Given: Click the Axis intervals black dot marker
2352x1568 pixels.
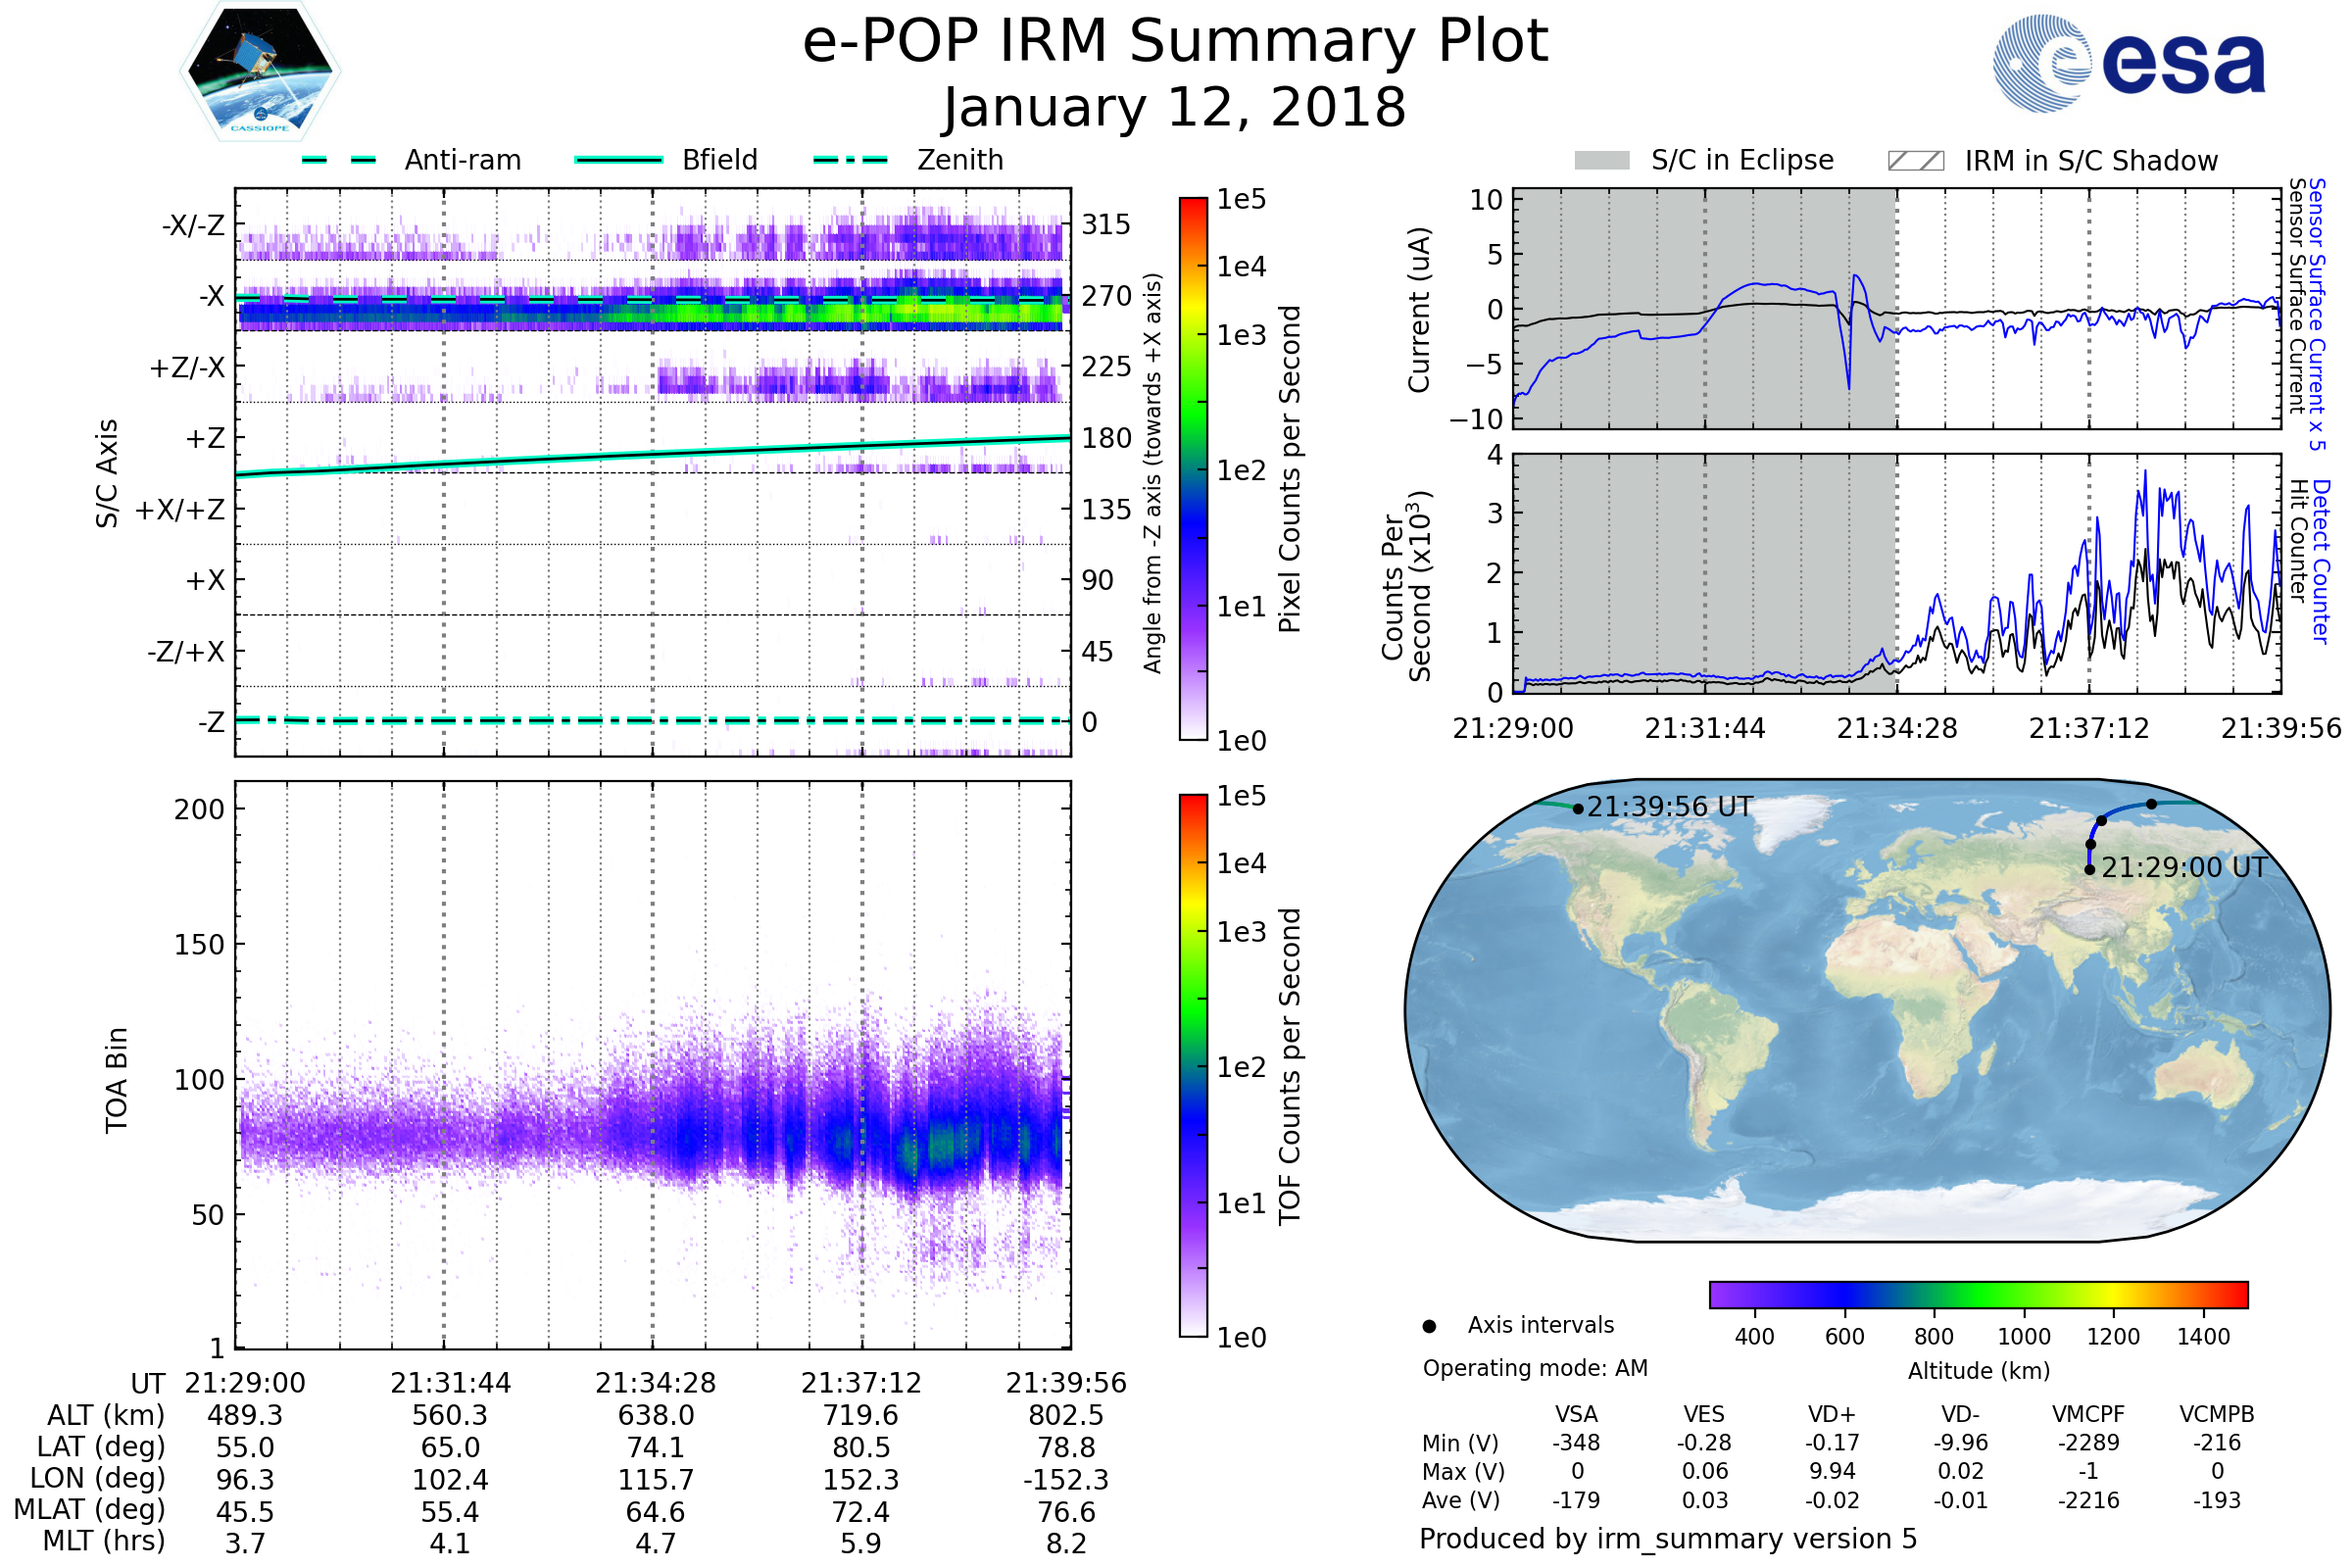Looking at the screenshot, I should [1429, 1327].
